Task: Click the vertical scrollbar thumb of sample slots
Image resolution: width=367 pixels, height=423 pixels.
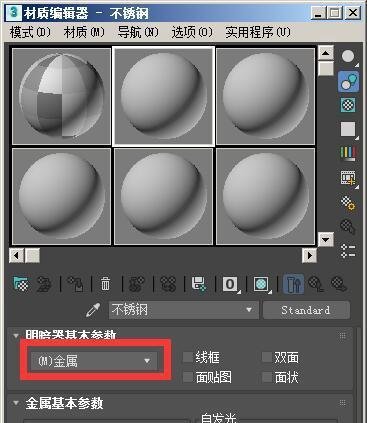Action: point(326,69)
